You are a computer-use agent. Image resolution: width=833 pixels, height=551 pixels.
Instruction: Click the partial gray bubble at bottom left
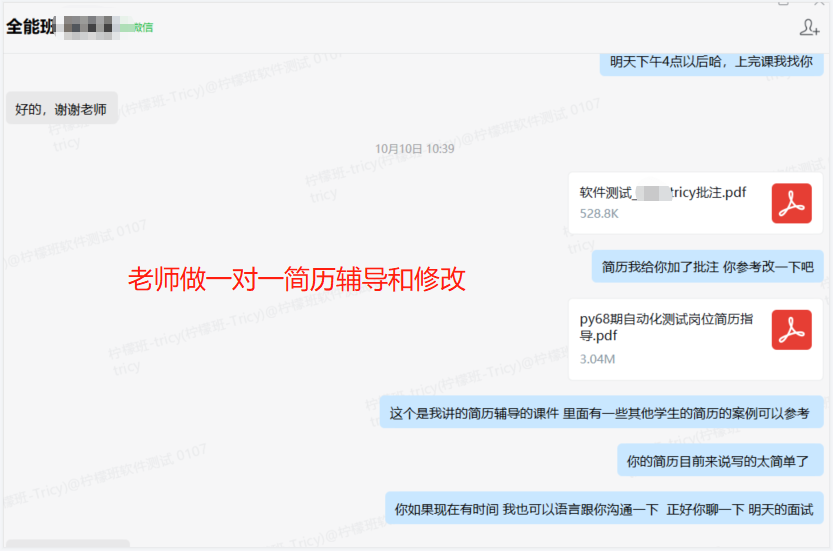click(x=68, y=545)
